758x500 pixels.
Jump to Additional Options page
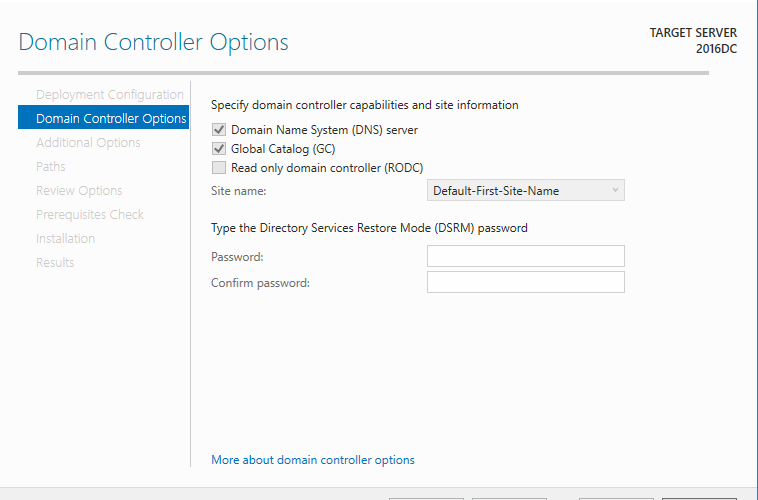coord(88,143)
